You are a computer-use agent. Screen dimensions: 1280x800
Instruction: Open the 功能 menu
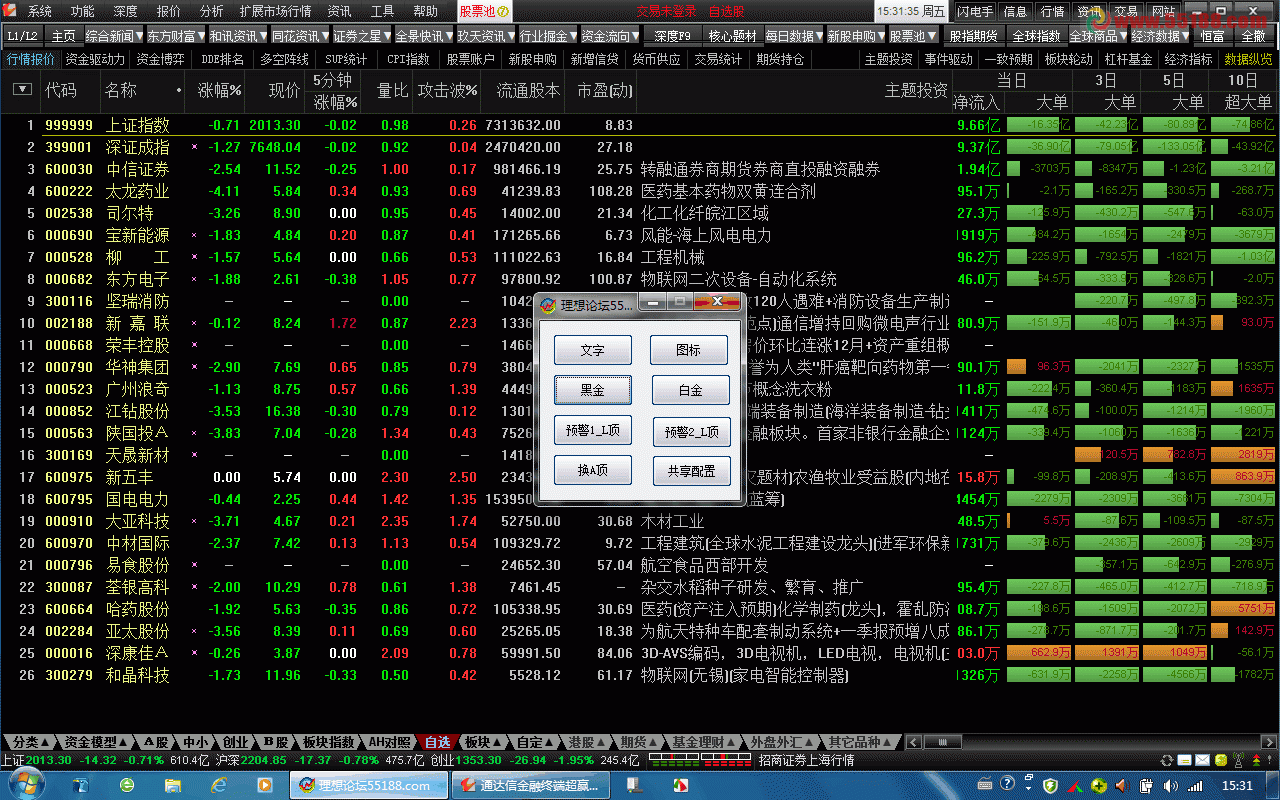[x=82, y=11]
